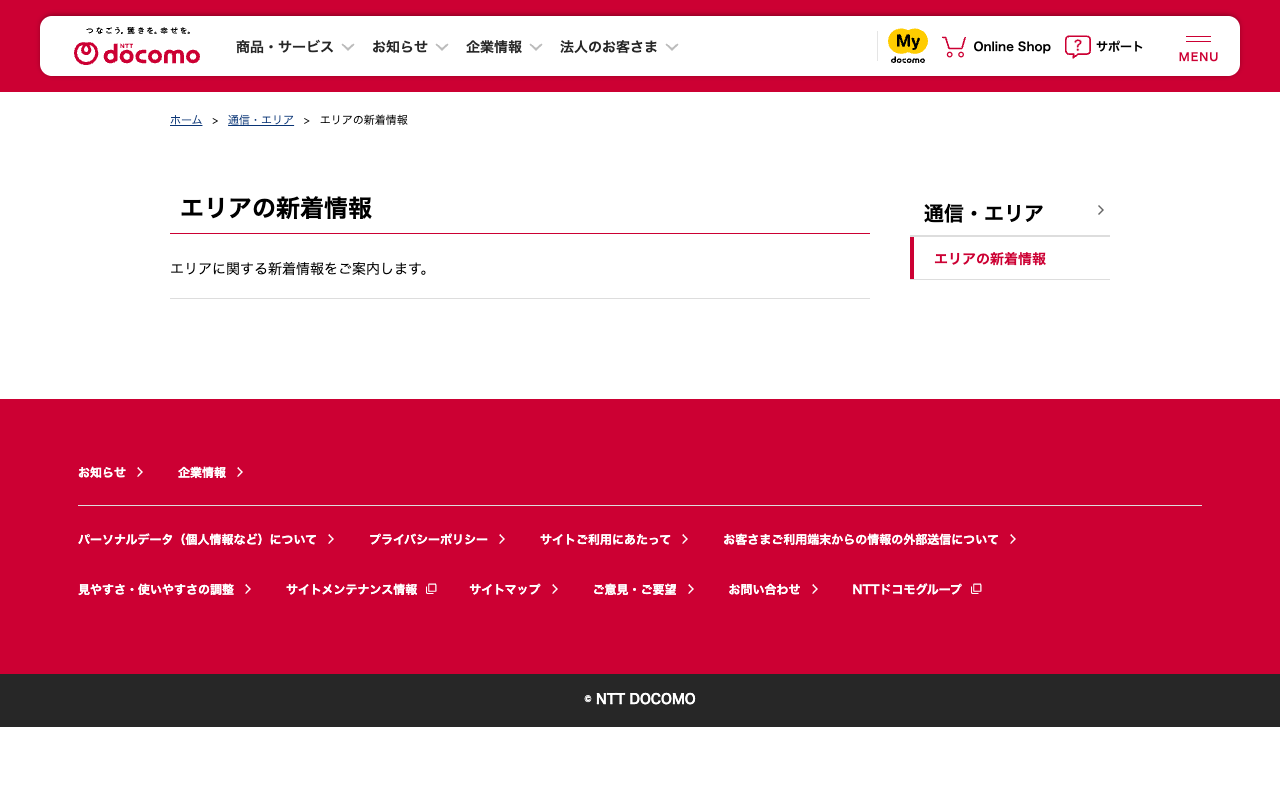Click the arrow after お客さまご利用端末からの情報の外部送信について
1280x800 pixels.
pos(1013,539)
